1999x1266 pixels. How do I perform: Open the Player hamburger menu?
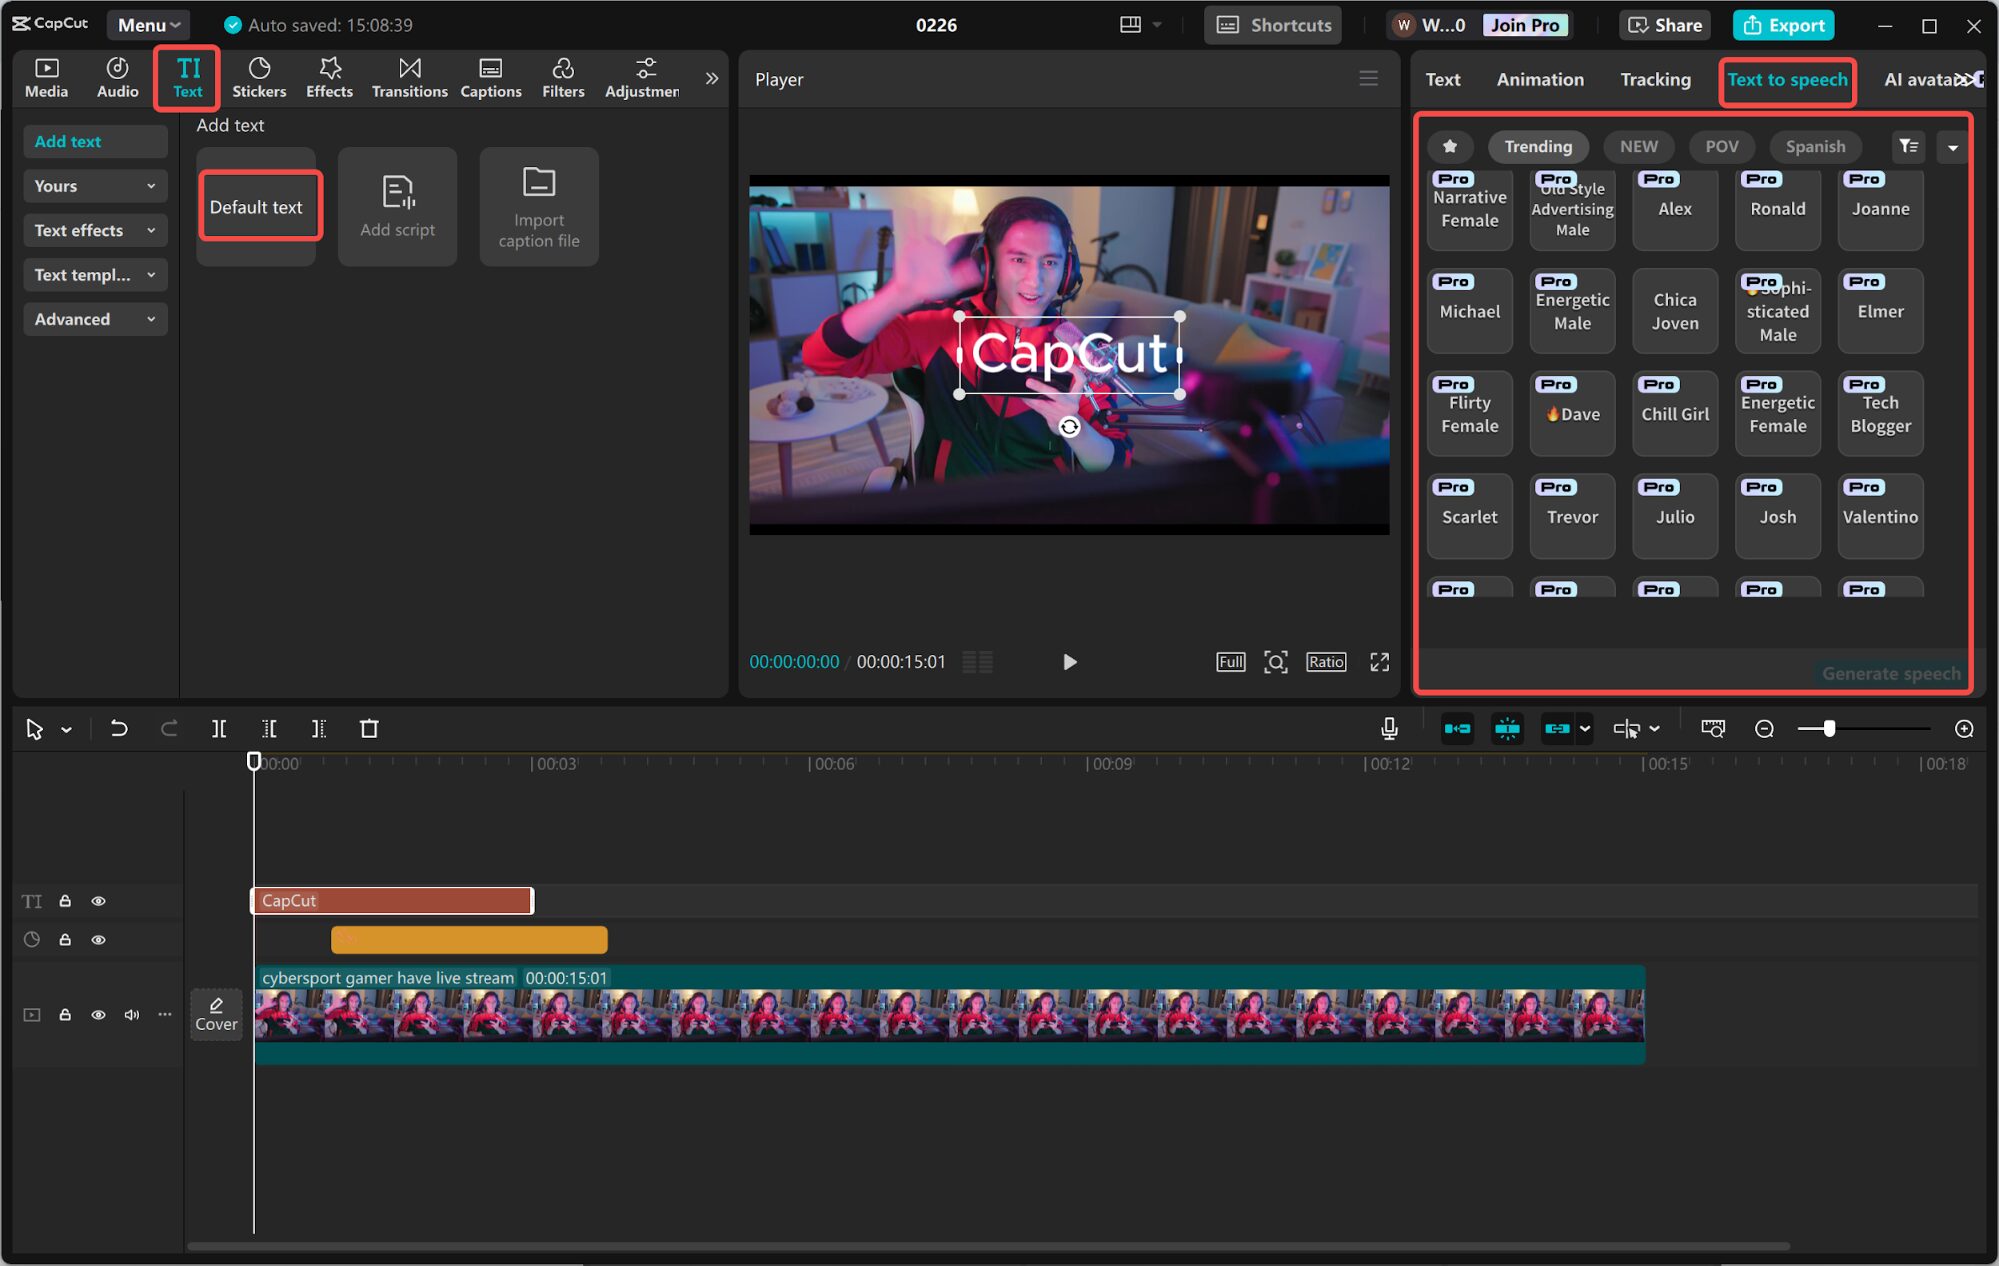[1368, 78]
